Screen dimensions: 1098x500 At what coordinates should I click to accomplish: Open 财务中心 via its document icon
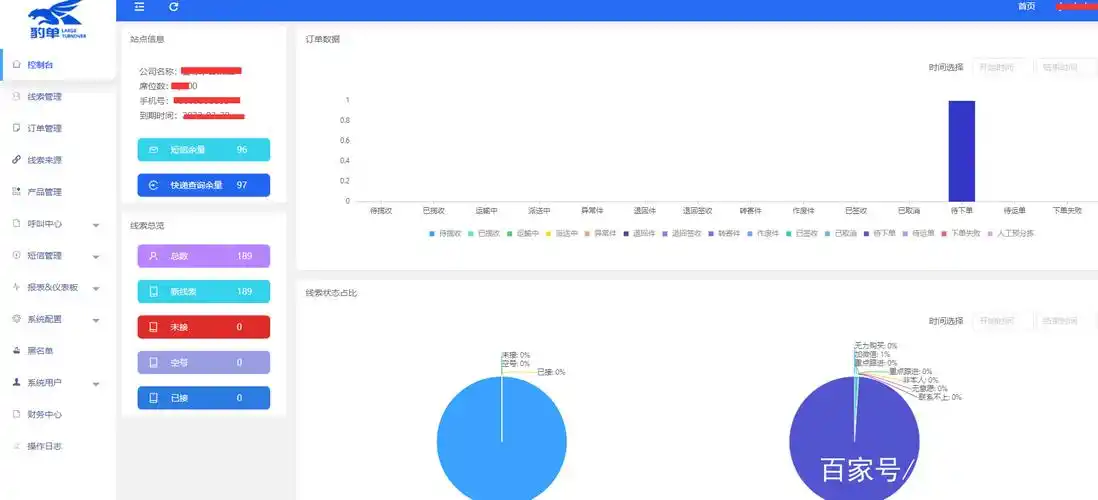click(x=17, y=414)
